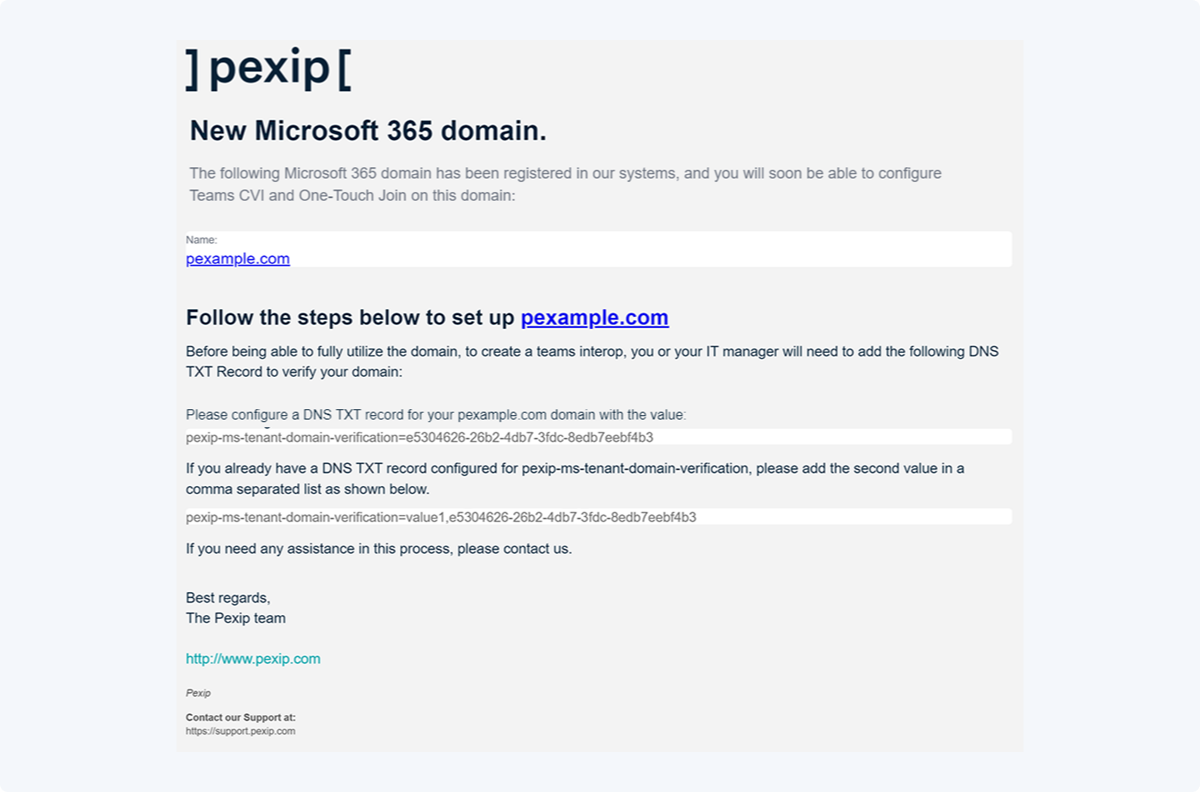Open pexample.com link in the setup heading
The width and height of the screenshot is (1200, 792).
[x=594, y=318]
